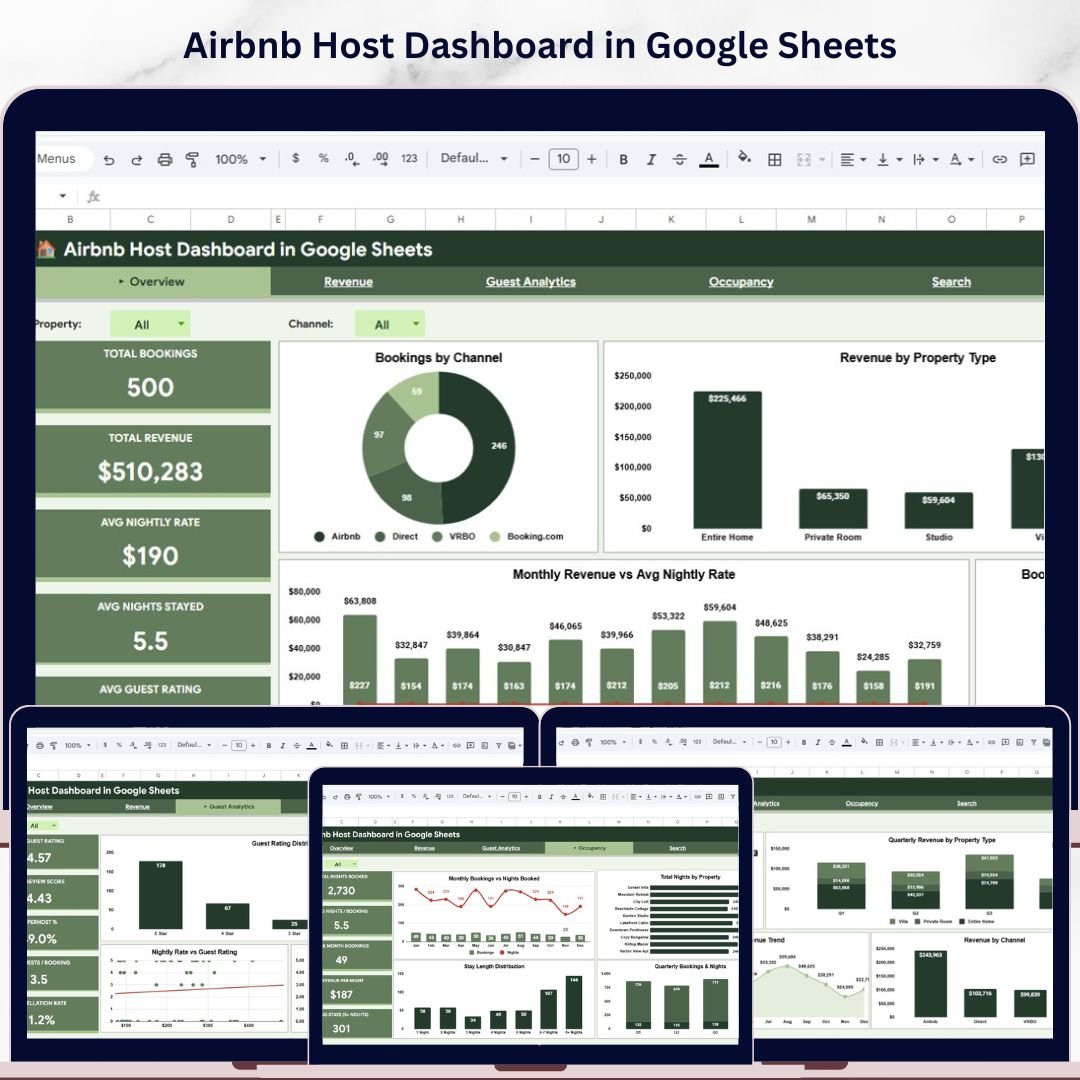Toggle strikethrough formatting
Screen dimensions: 1080x1080
679,159
